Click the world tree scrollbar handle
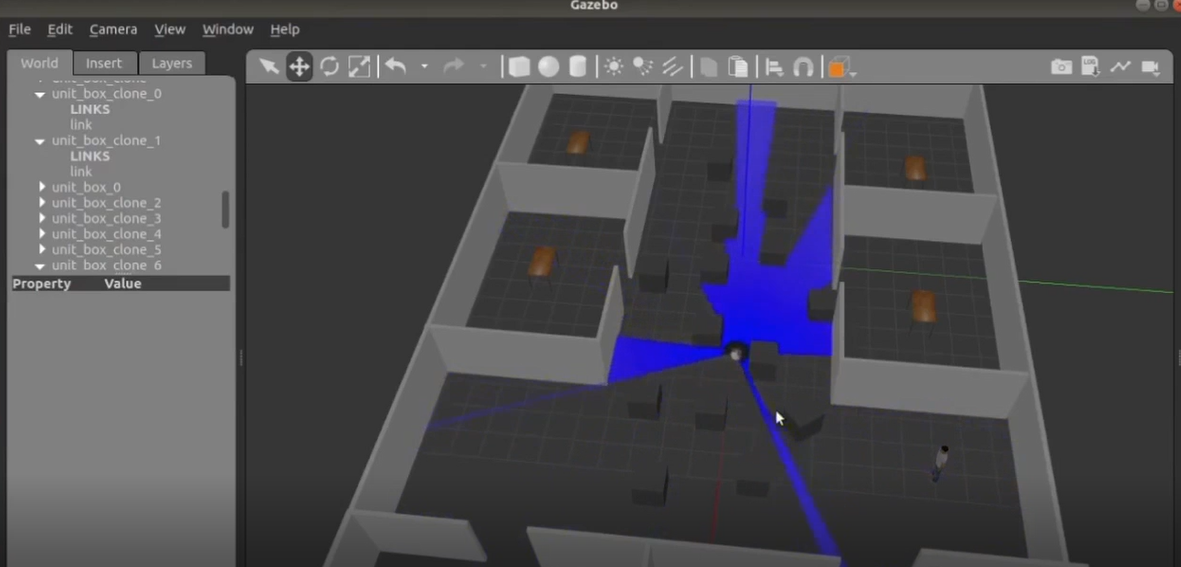 pos(225,209)
